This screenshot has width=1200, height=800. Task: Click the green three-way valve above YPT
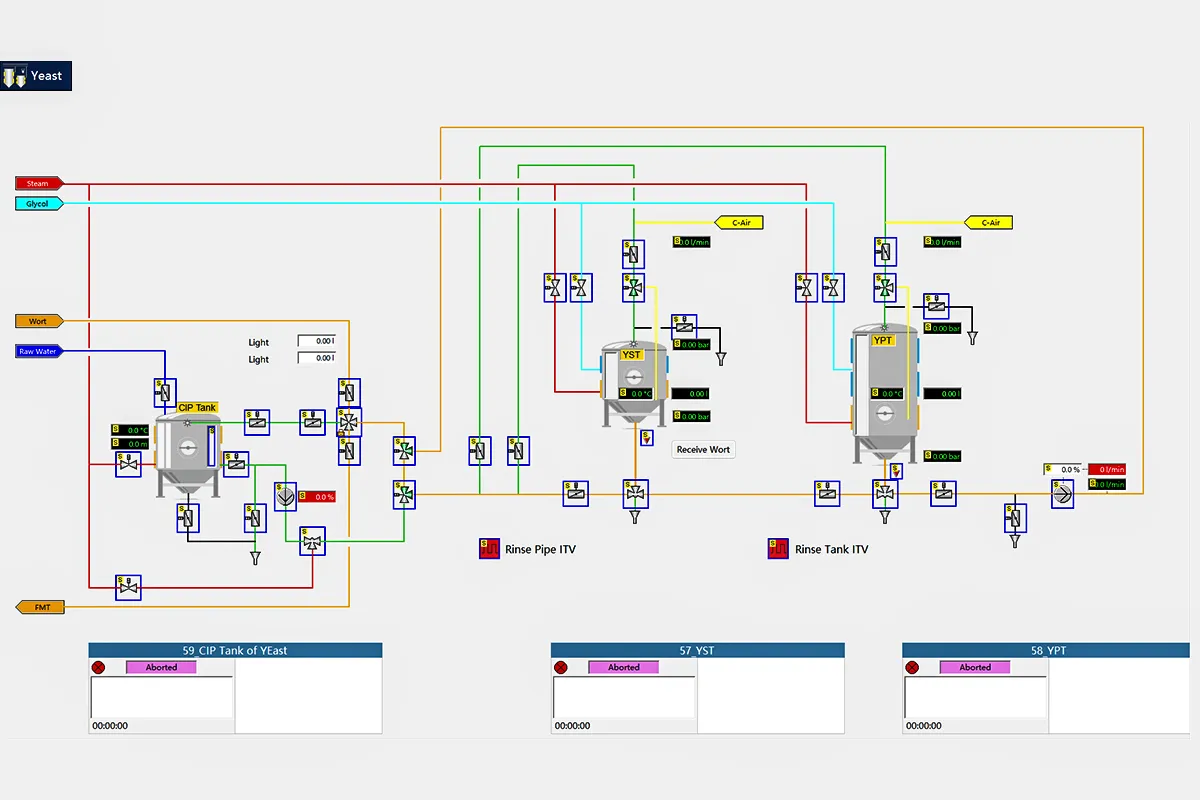click(885, 288)
